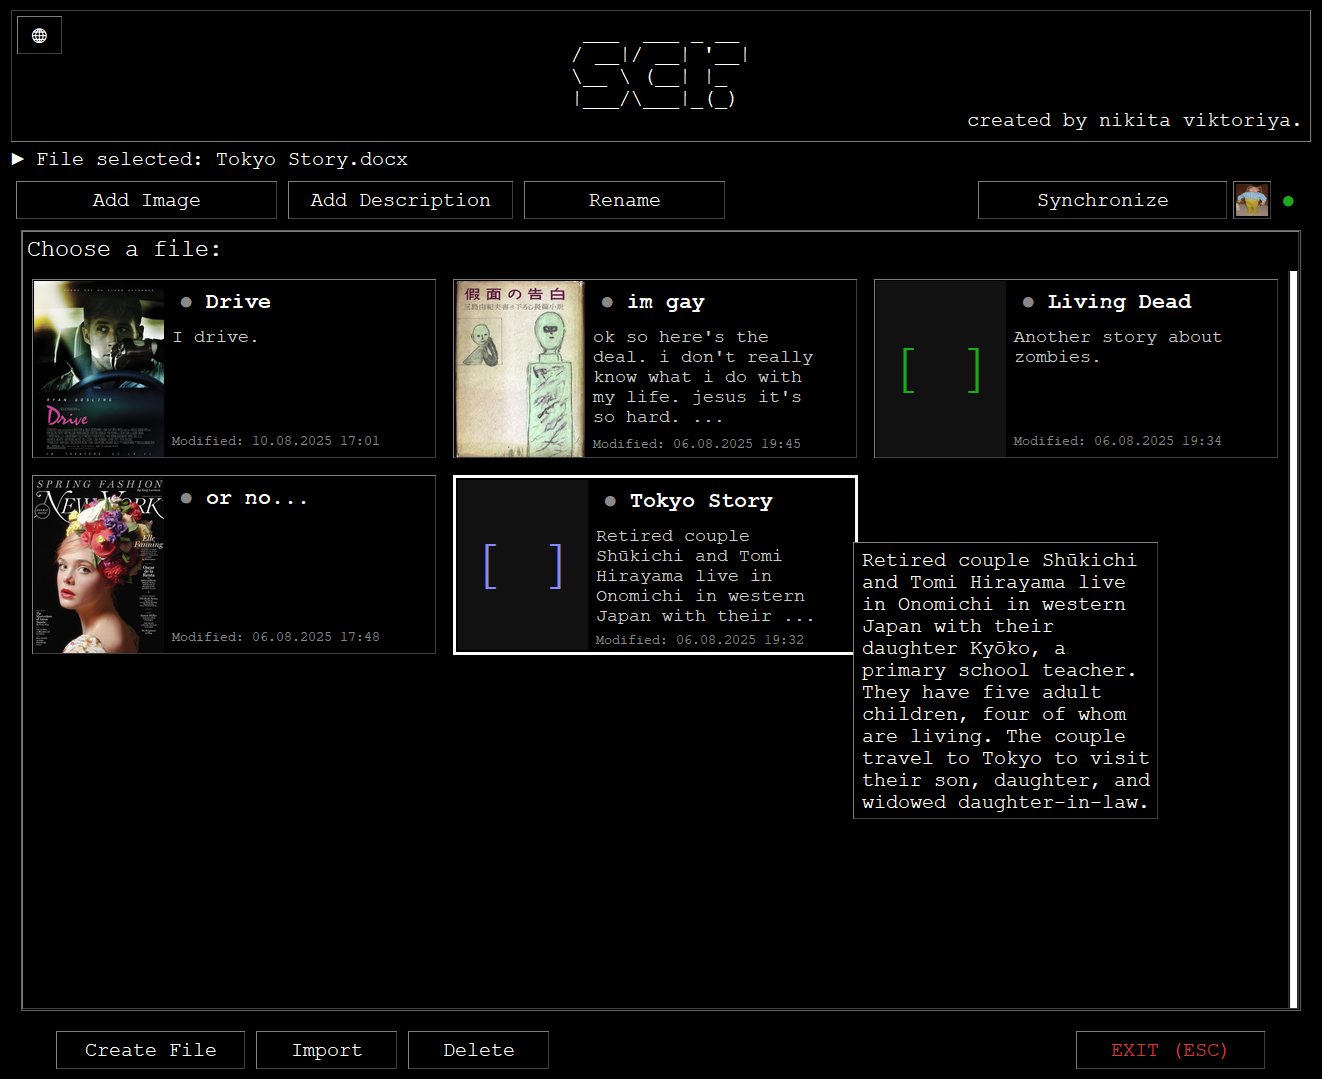Screen dimensions: 1322x1079
Task: Click the arrow beside File selected
Action: pos(18,159)
